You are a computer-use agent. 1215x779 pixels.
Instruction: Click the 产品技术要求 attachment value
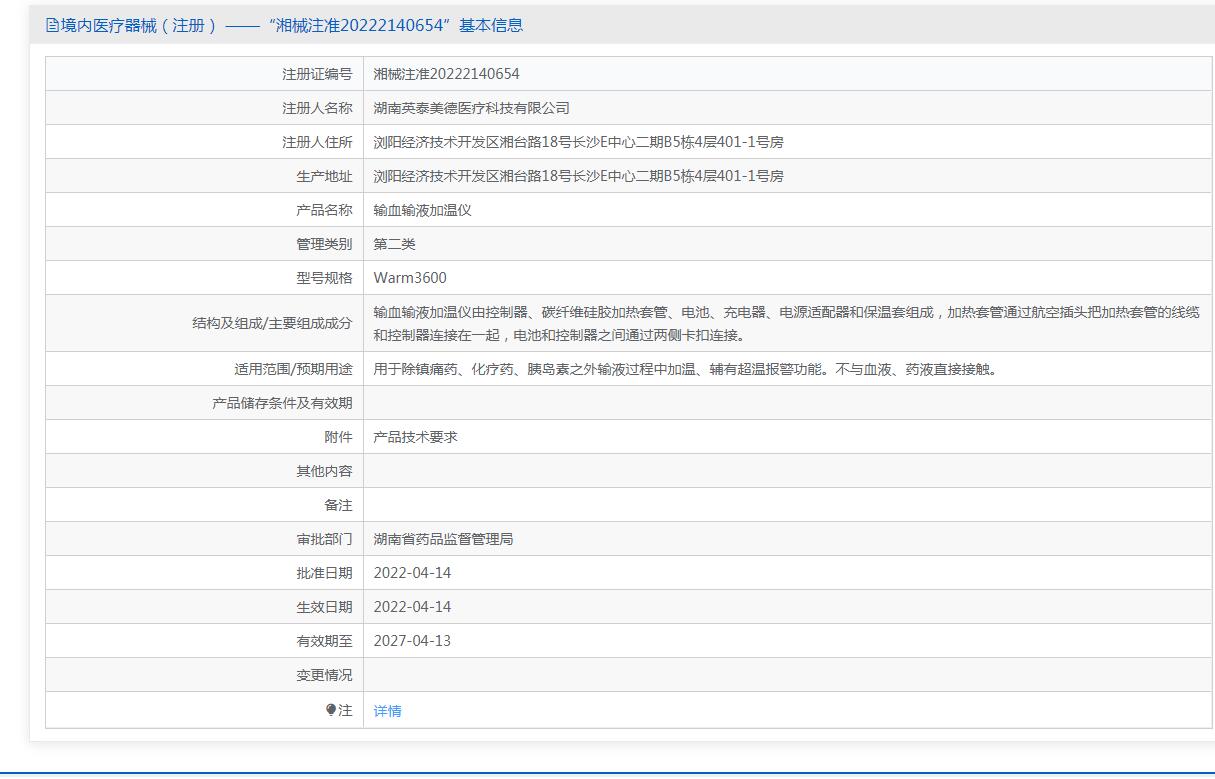click(415, 437)
